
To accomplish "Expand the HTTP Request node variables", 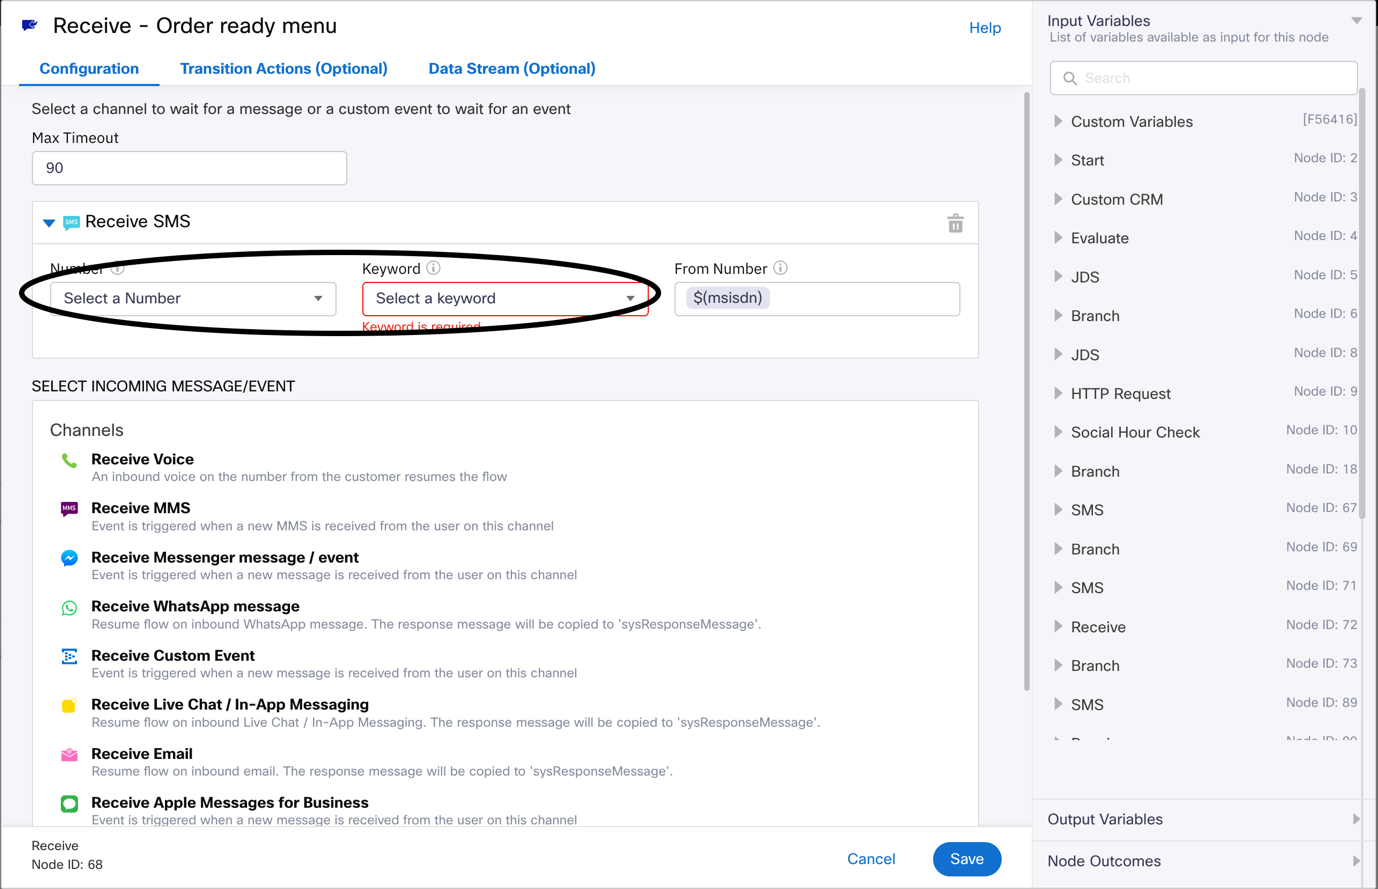I will coord(1058,393).
